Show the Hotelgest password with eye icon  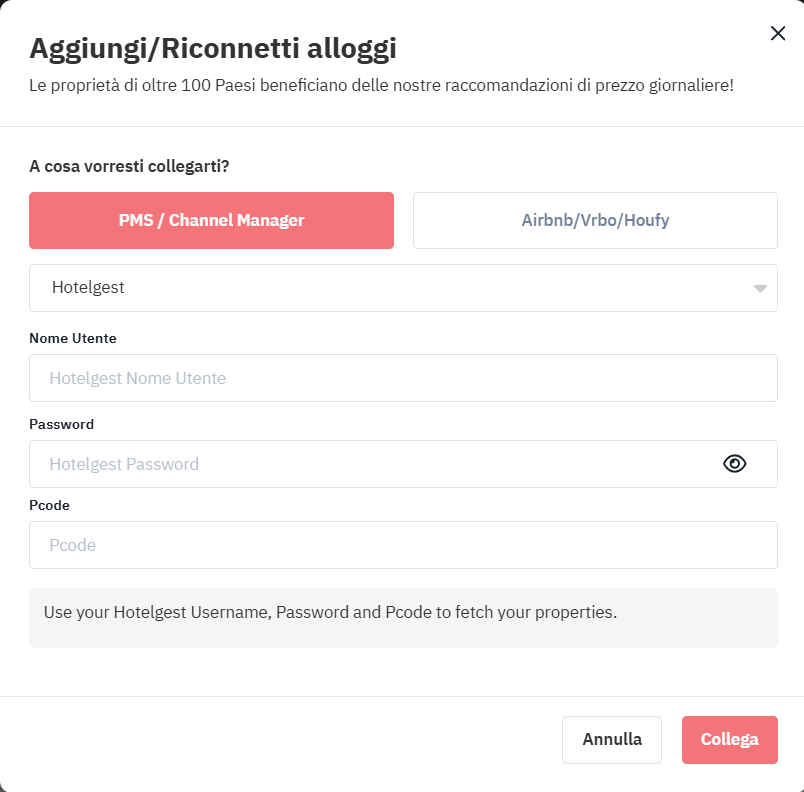click(734, 464)
